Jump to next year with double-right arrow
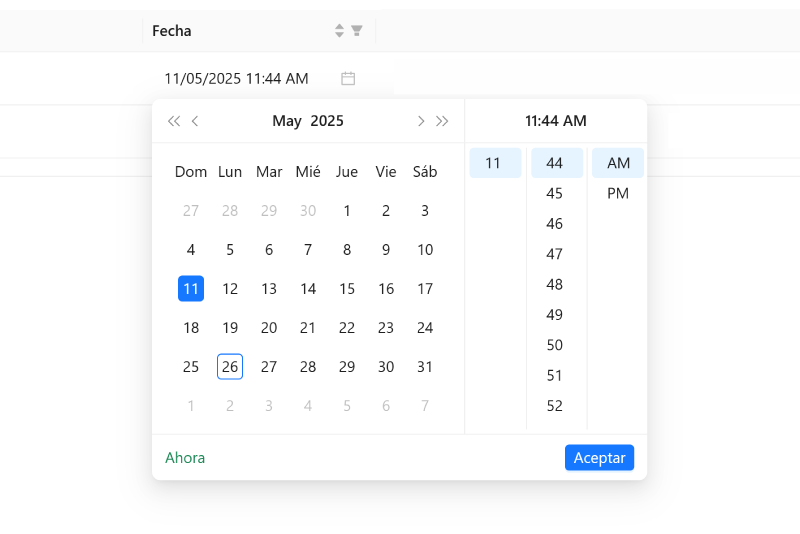 tap(442, 121)
